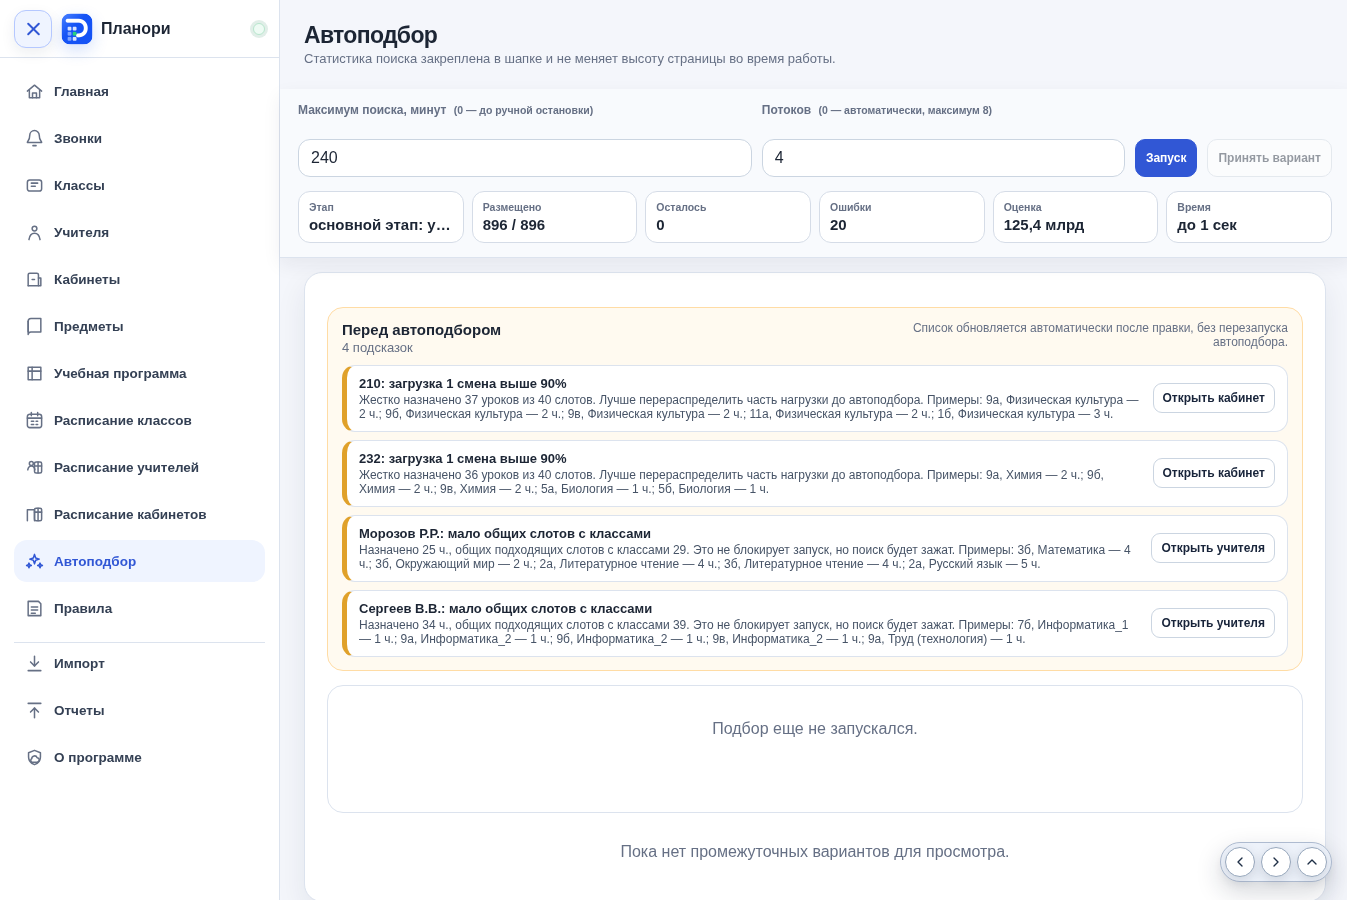1347x900 pixels.
Task: Click the Классы card icon
Action: tap(34, 185)
